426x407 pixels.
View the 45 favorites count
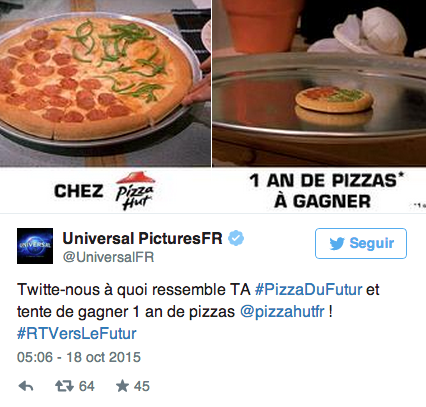tap(142, 386)
